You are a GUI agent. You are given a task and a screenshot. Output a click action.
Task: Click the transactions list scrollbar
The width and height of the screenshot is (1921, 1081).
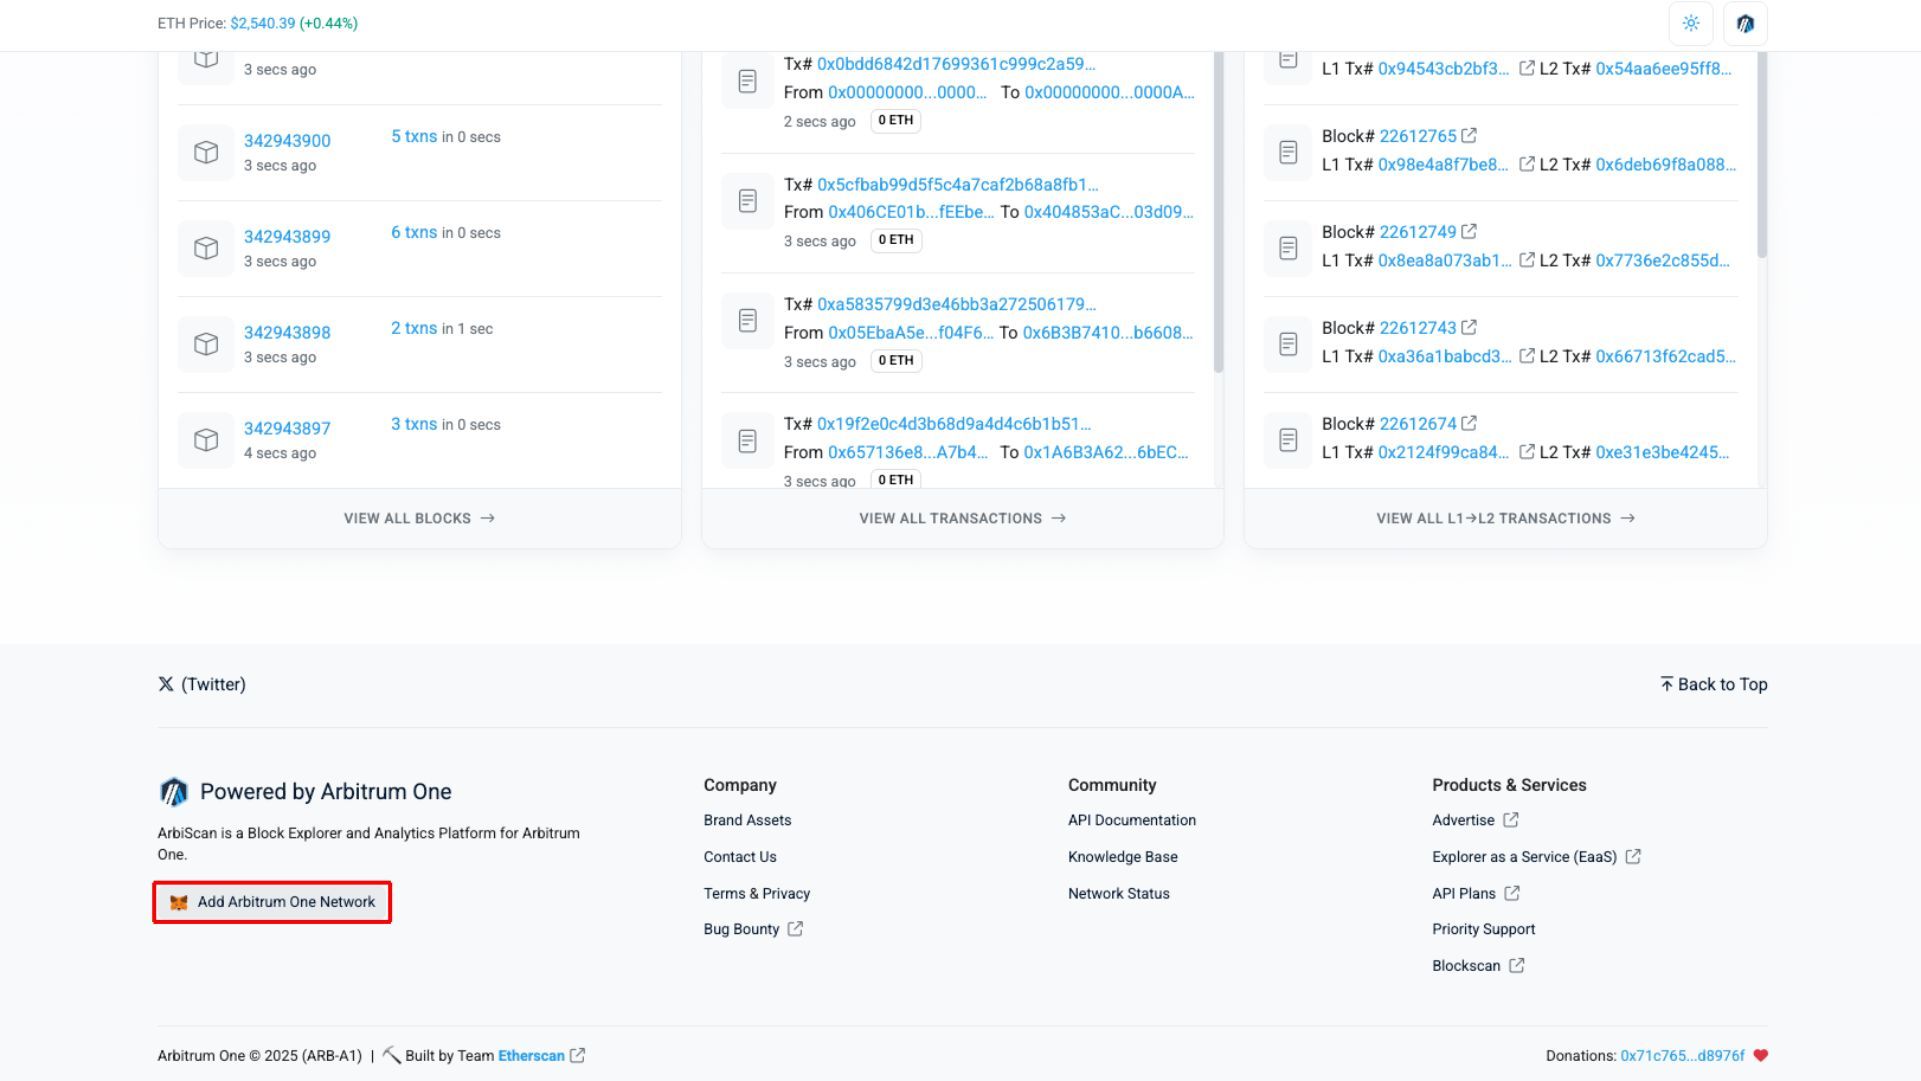(1218, 212)
